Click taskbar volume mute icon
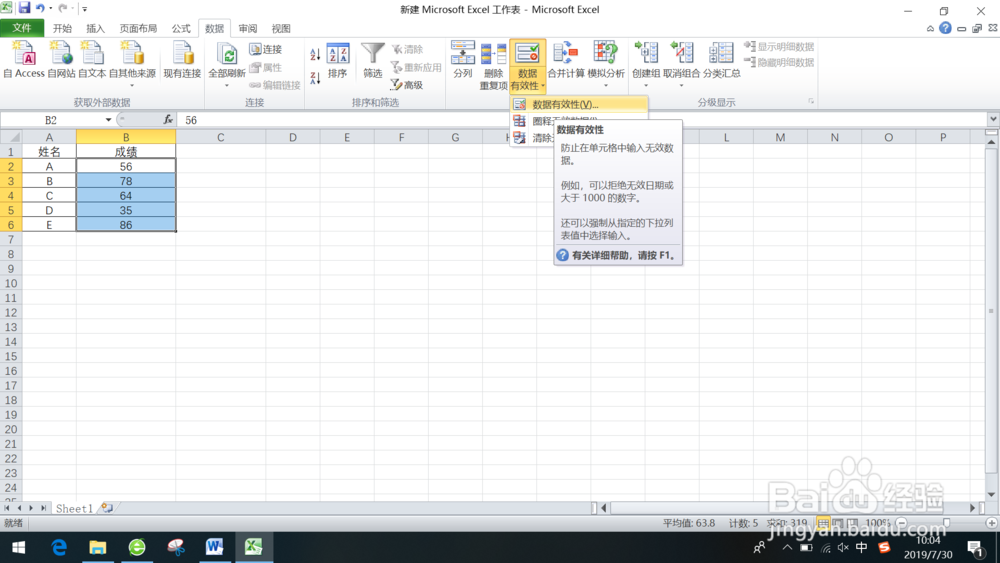The width and height of the screenshot is (1000, 563). 842,547
